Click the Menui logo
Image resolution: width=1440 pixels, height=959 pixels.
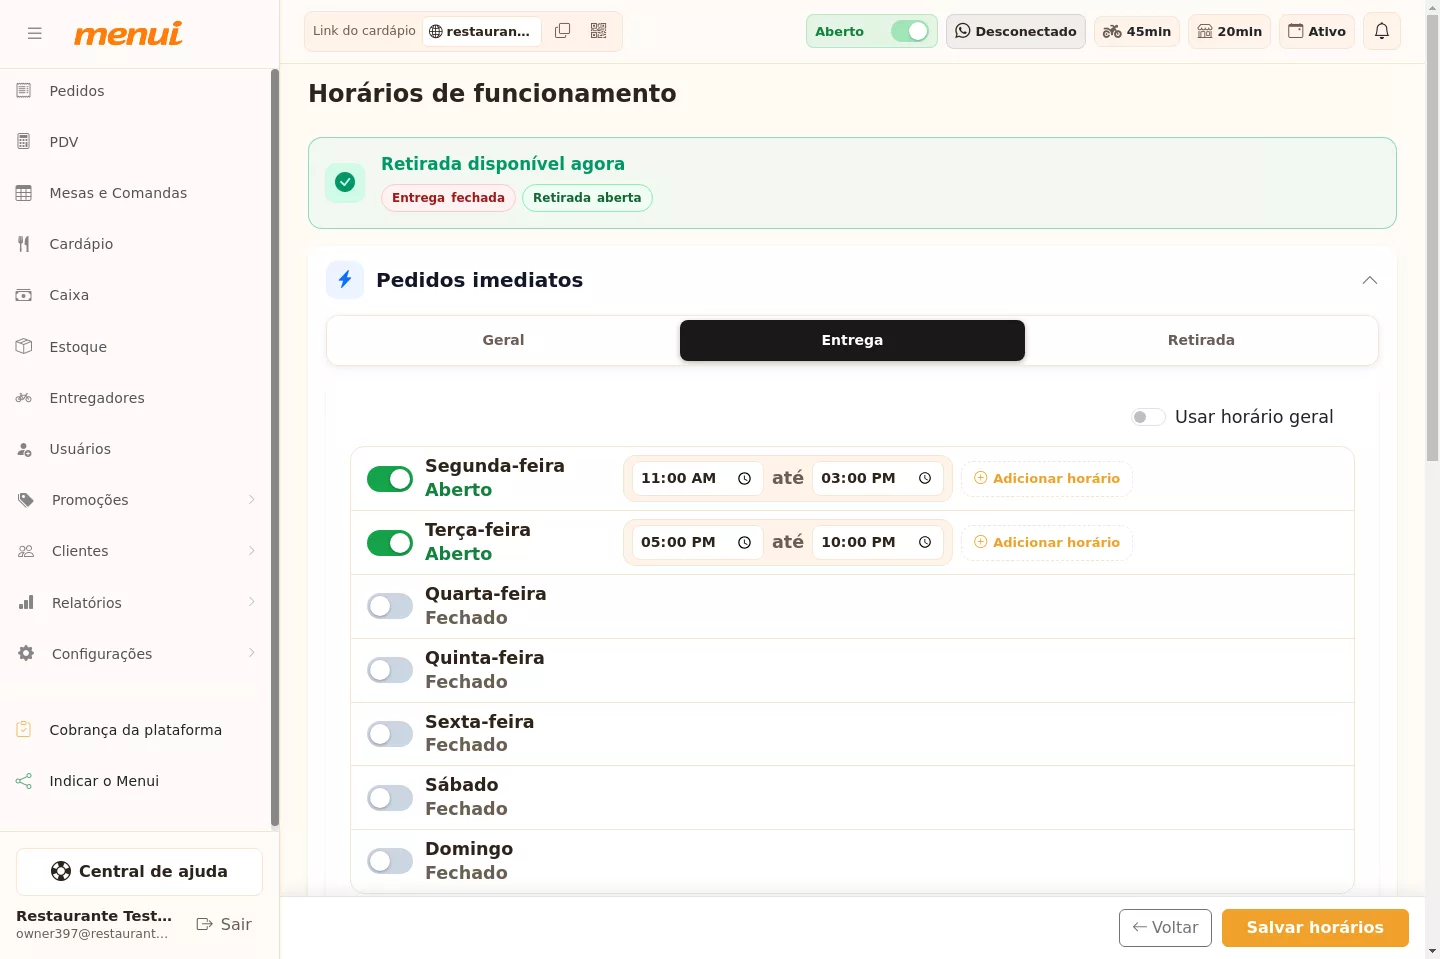point(128,34)
